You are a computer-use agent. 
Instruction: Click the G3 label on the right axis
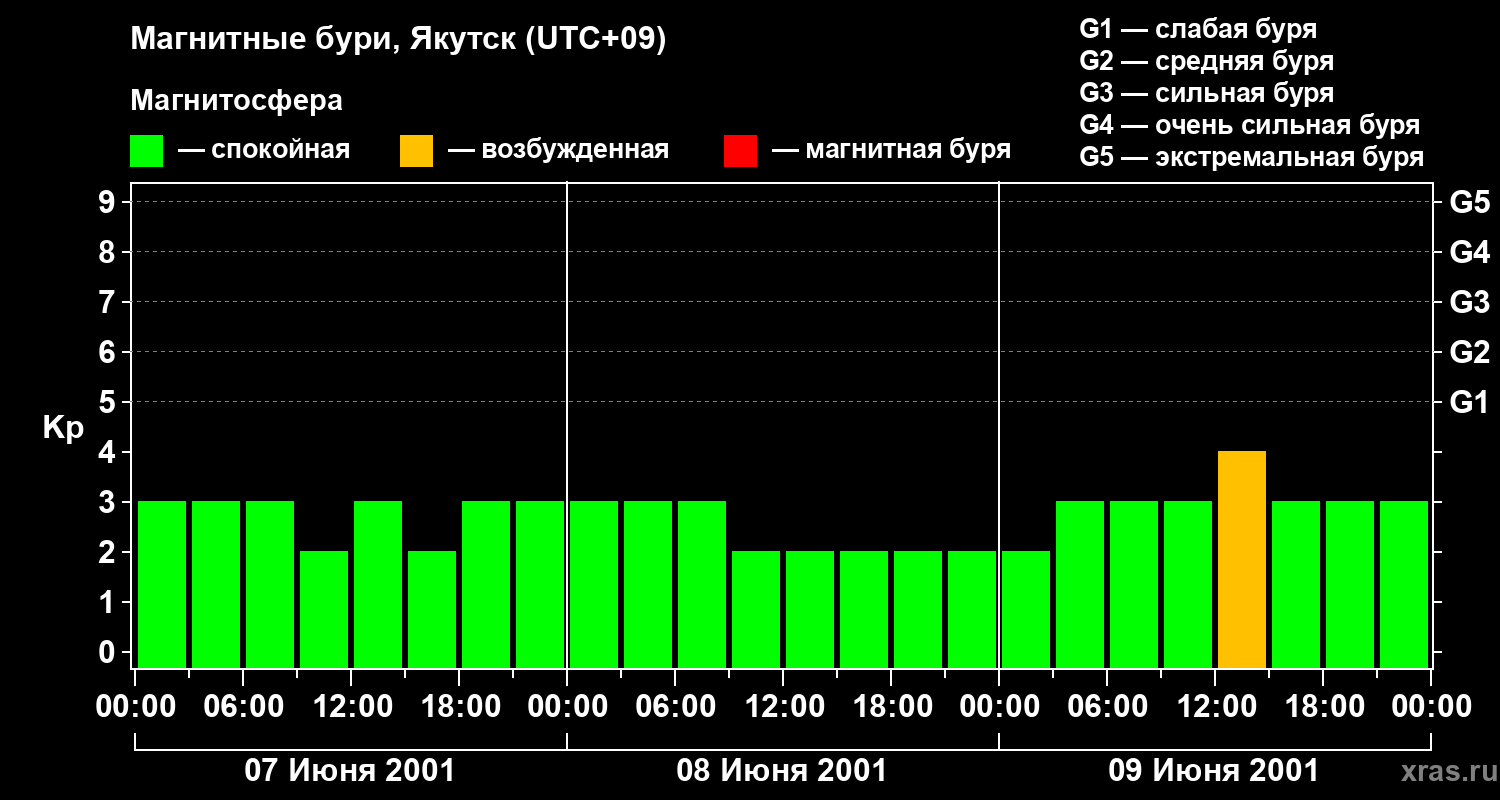tap(1469, 302)
